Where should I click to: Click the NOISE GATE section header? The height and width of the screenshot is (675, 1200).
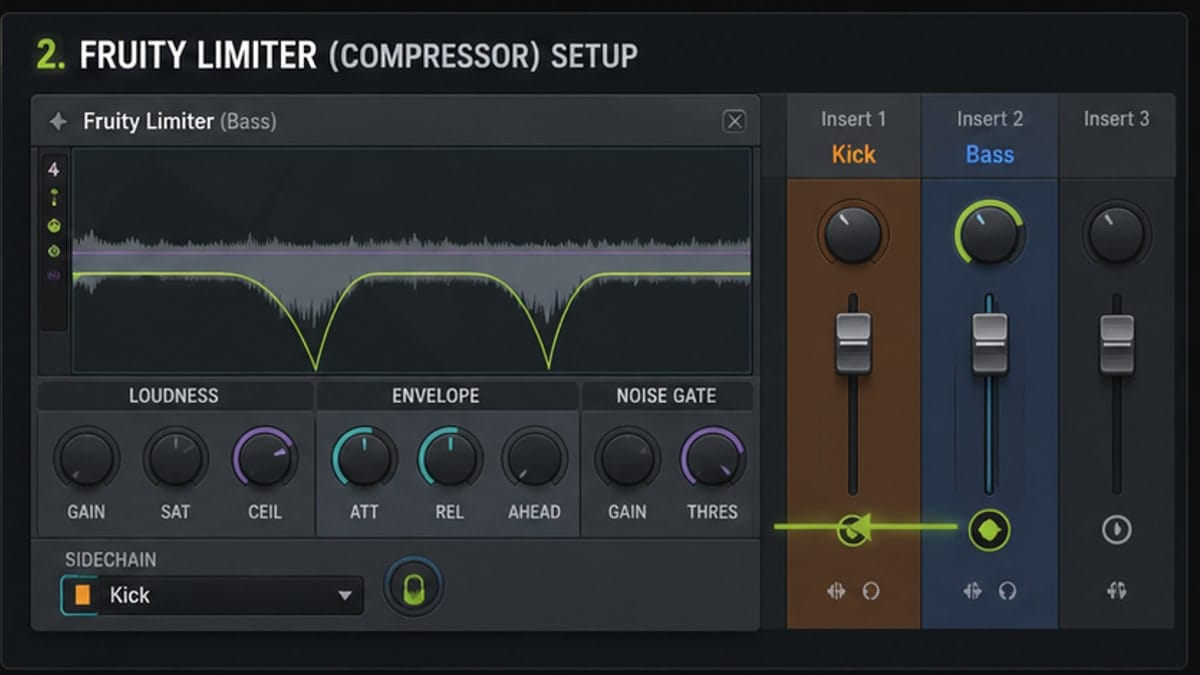(x=666, y=396)
